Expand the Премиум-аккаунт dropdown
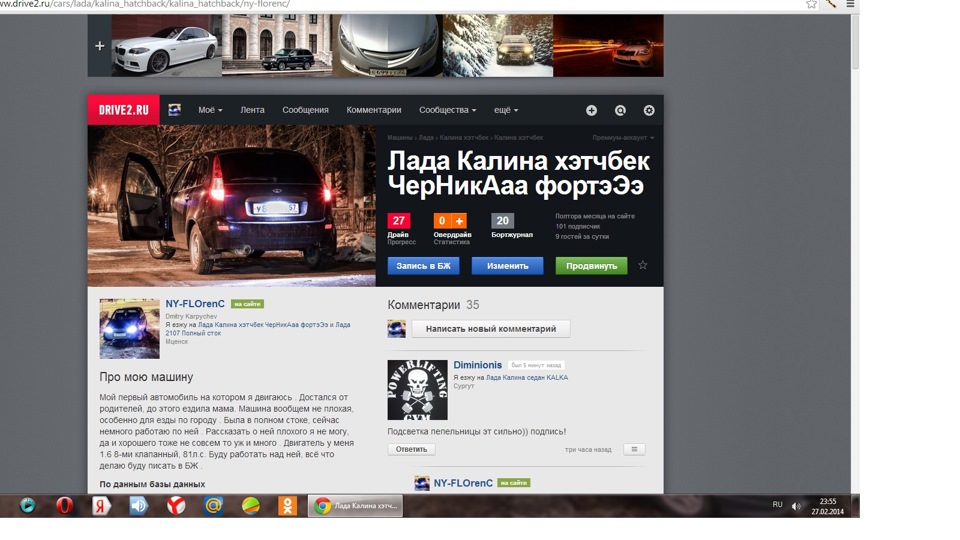 (x=623, y=138)
